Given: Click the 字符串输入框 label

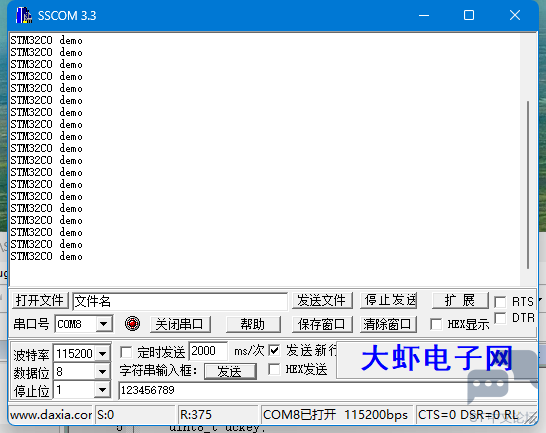Looking at the screenshot, I should (159, 370).
